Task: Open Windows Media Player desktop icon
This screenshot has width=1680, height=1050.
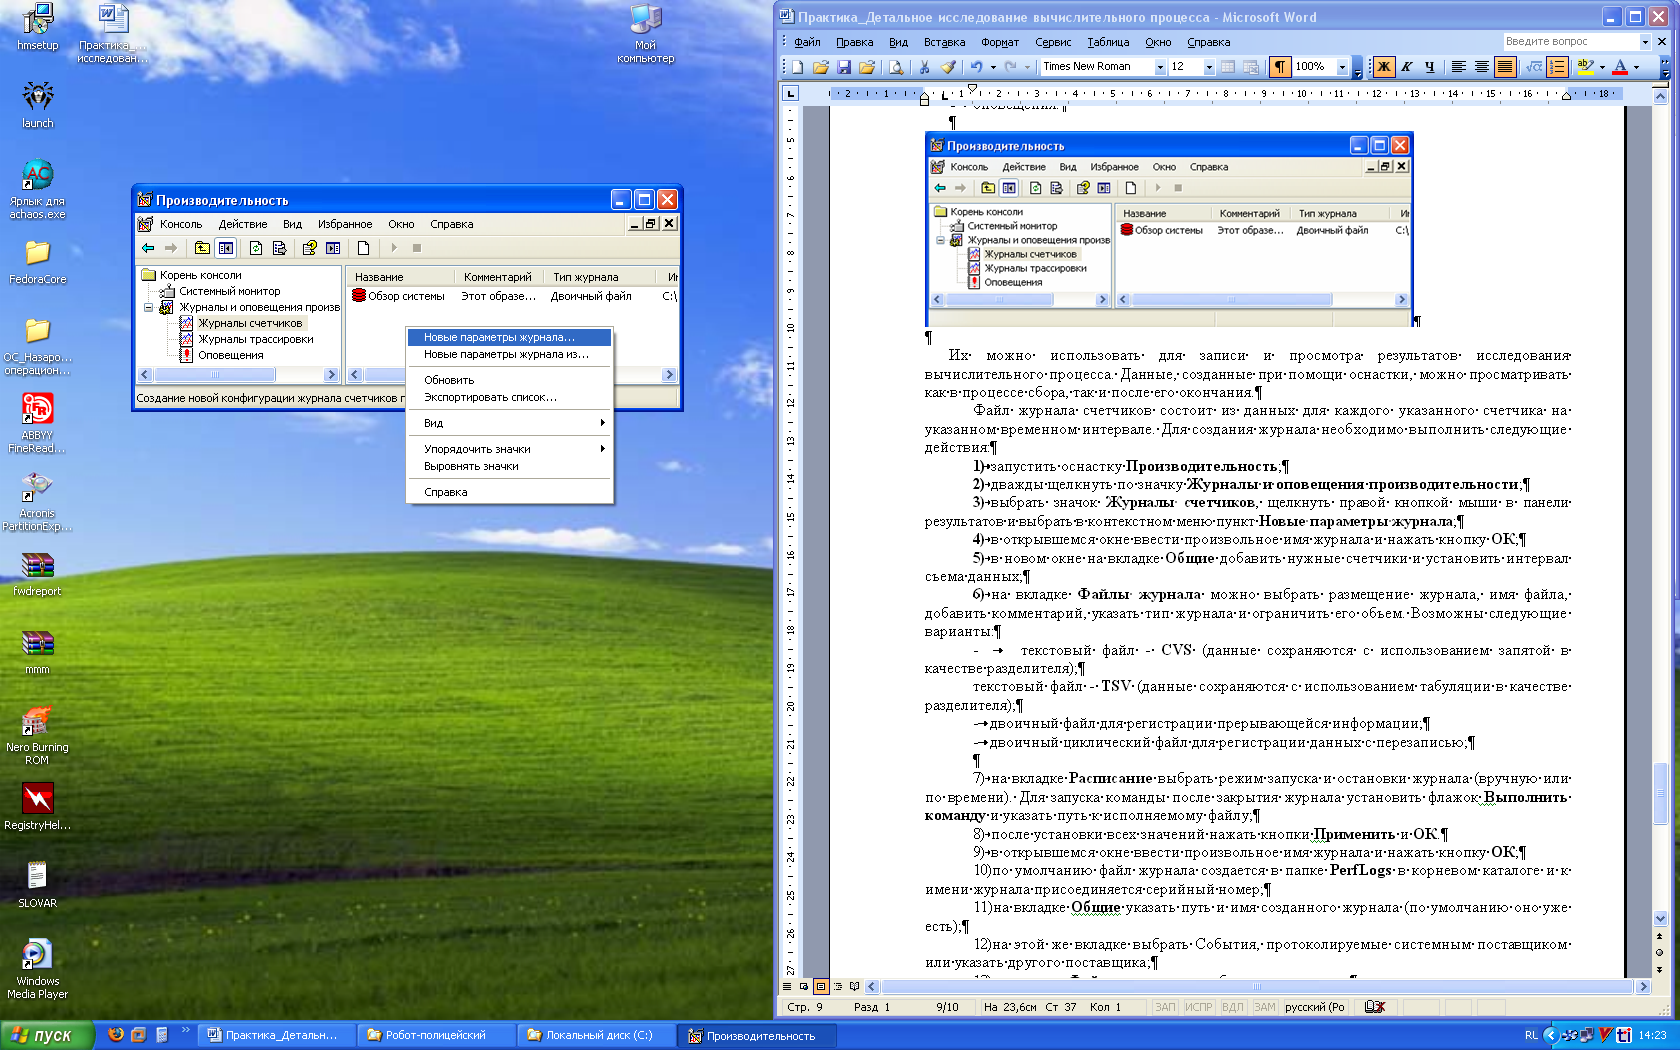Action: tap(37, 968)
